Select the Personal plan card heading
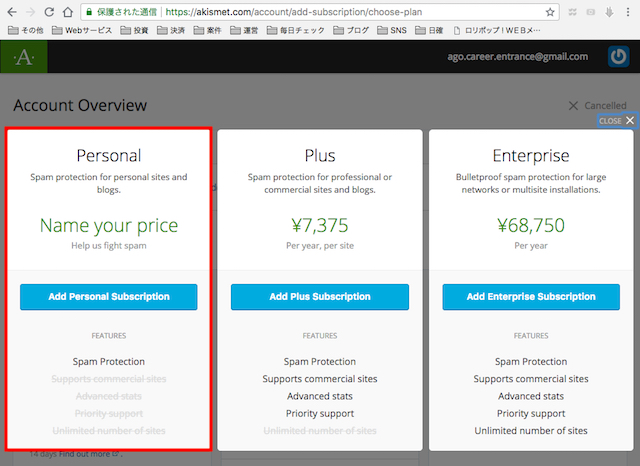640x466 pixels. point(108,155)
